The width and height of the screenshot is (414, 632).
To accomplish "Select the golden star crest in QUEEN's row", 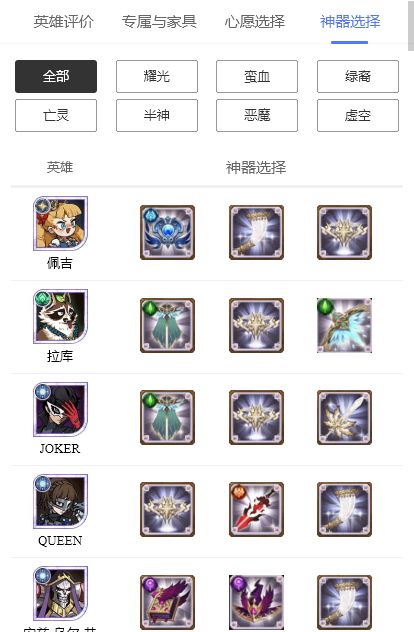I will click(167, 509).
